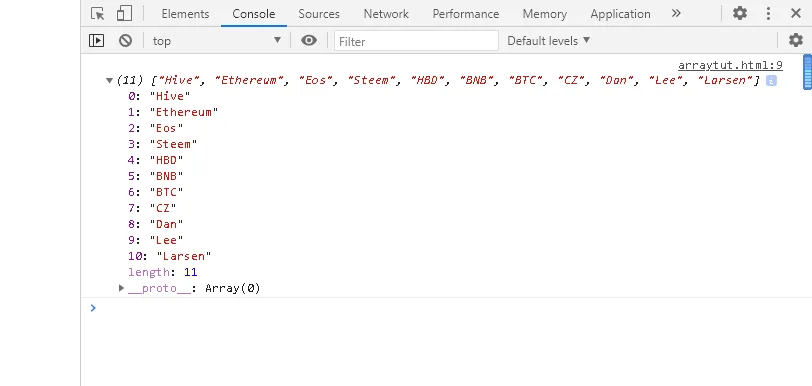The height and width of the screenshot is (386, 812).
Task: Click the console prompt line
Action: 445,308
